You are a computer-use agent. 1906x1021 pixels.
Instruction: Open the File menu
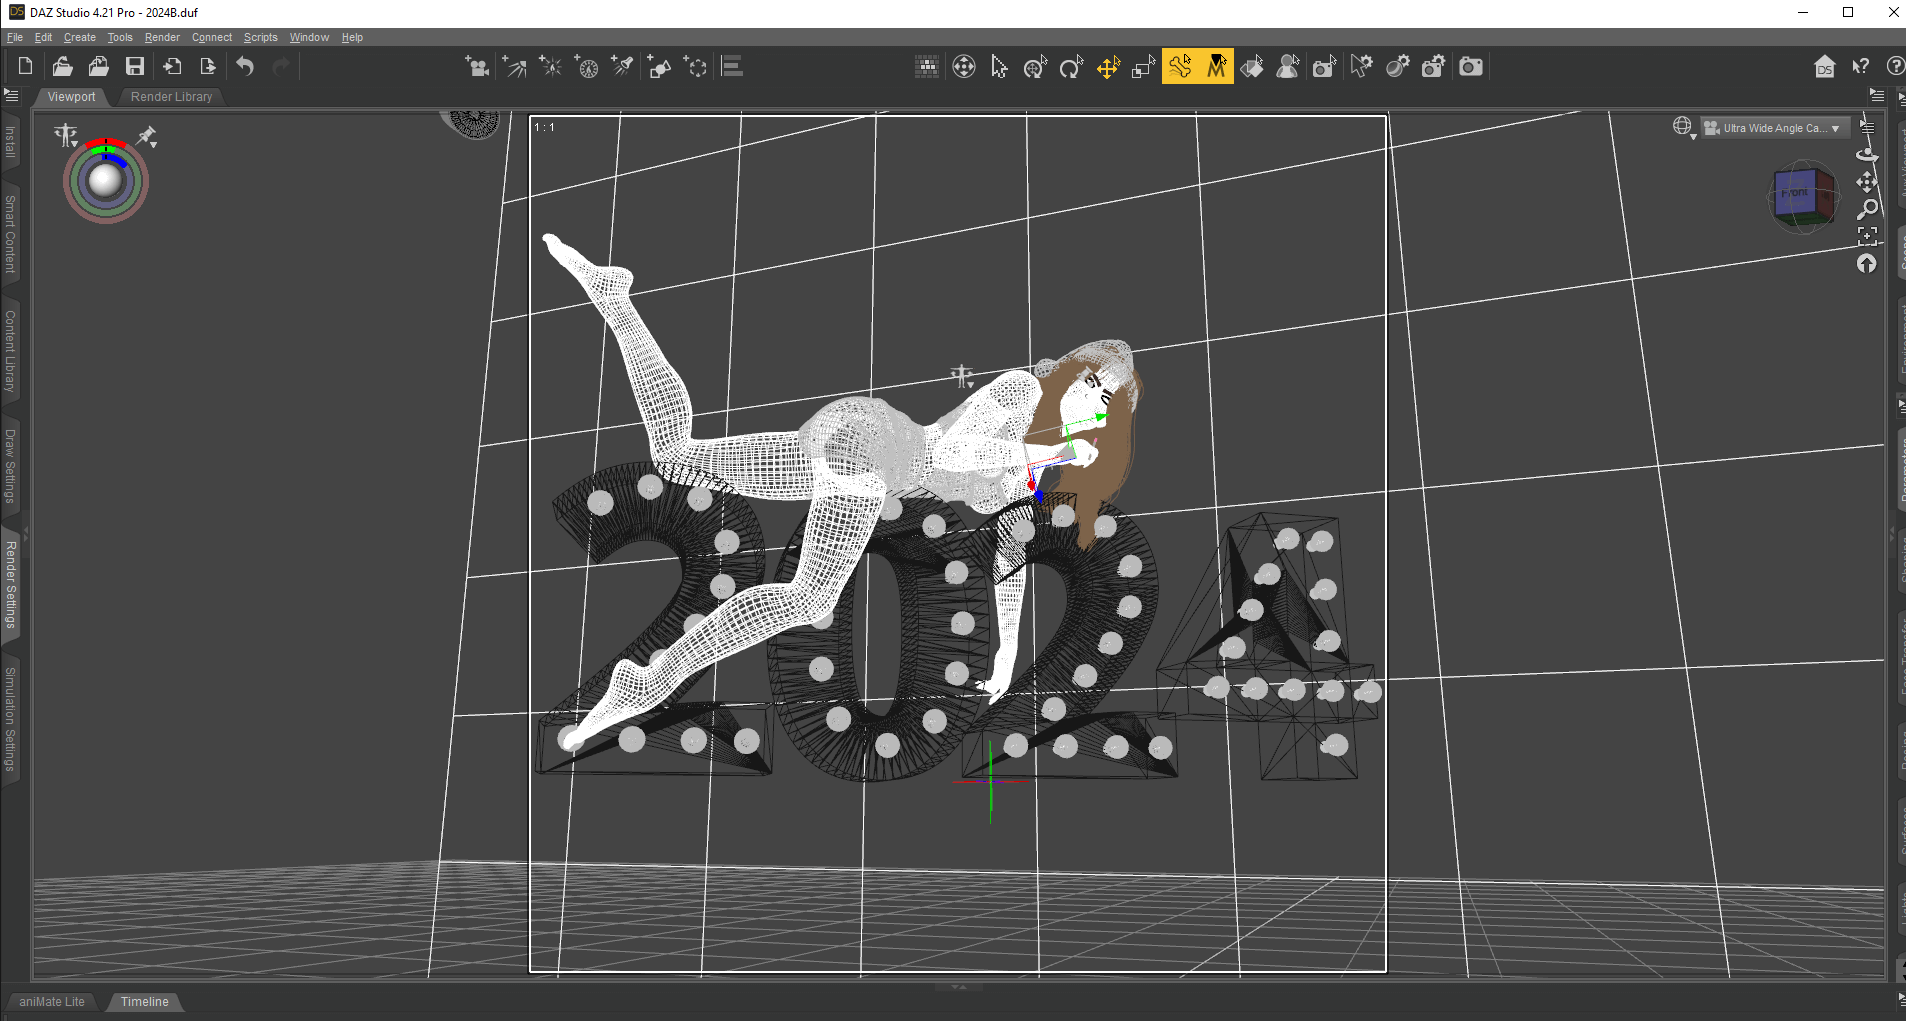(x=15, y=37)
